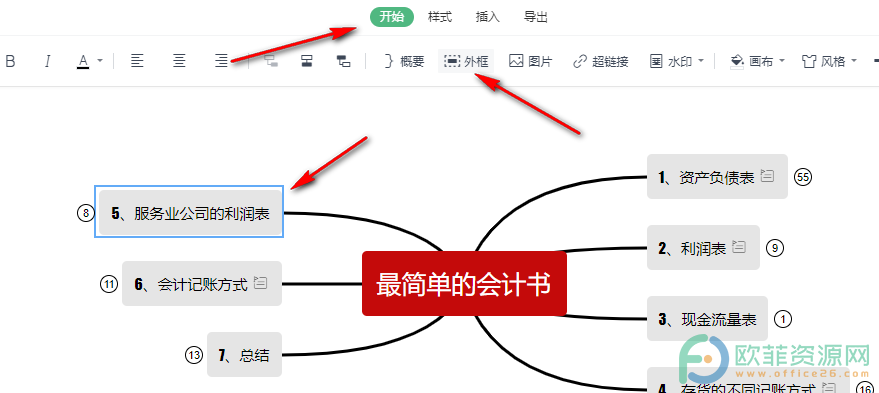
Task: Align text to the left
Action: [x=137, y=61]
